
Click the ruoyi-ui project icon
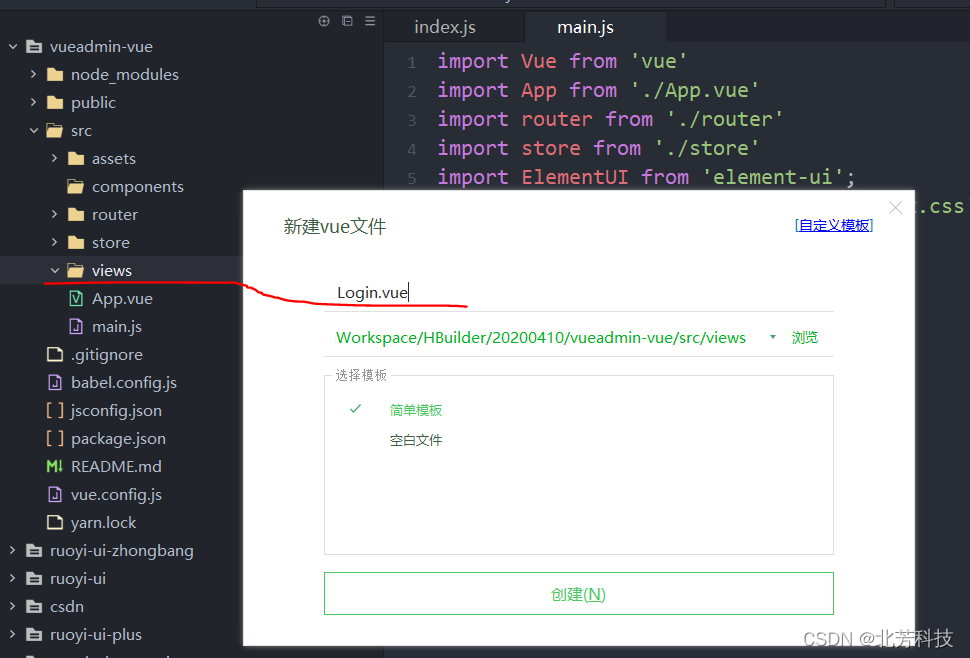(x=34, y=579)
